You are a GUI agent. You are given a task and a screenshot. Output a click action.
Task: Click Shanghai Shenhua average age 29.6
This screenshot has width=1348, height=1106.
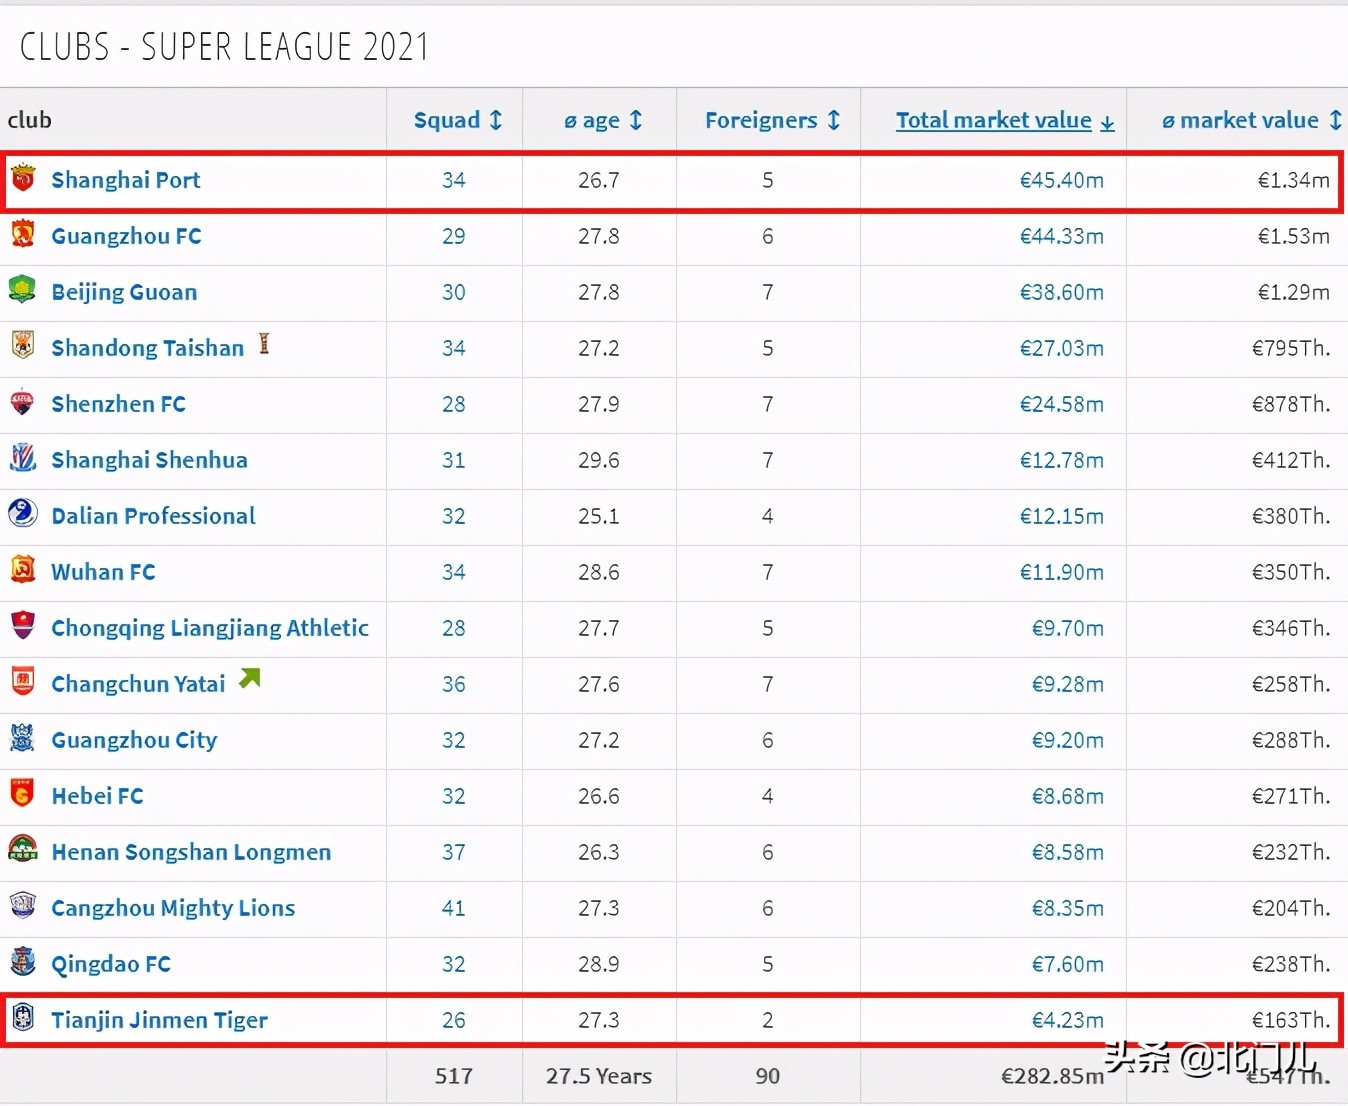pos(599,460)
